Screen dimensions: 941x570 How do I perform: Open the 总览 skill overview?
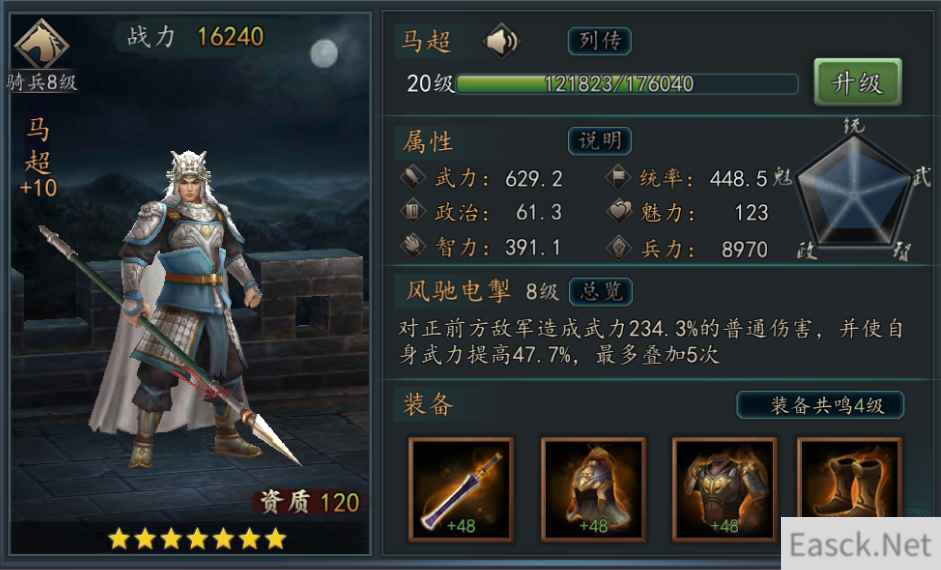point(600,292)
